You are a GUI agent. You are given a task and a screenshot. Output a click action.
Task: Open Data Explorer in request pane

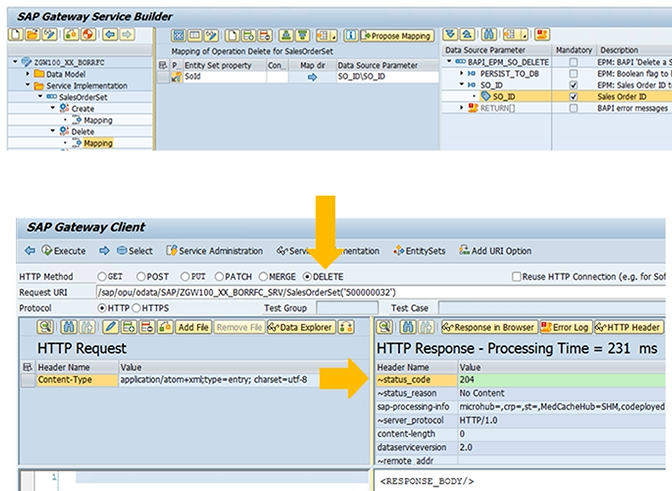click(x=303, y=327)
